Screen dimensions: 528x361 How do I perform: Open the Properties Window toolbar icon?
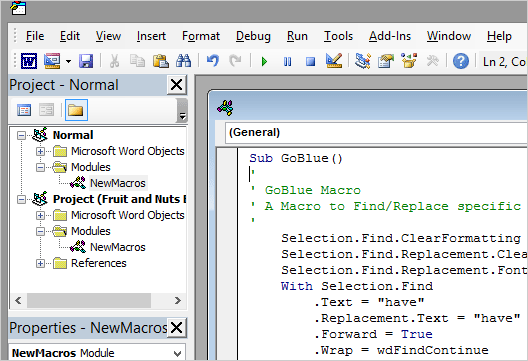386,61
